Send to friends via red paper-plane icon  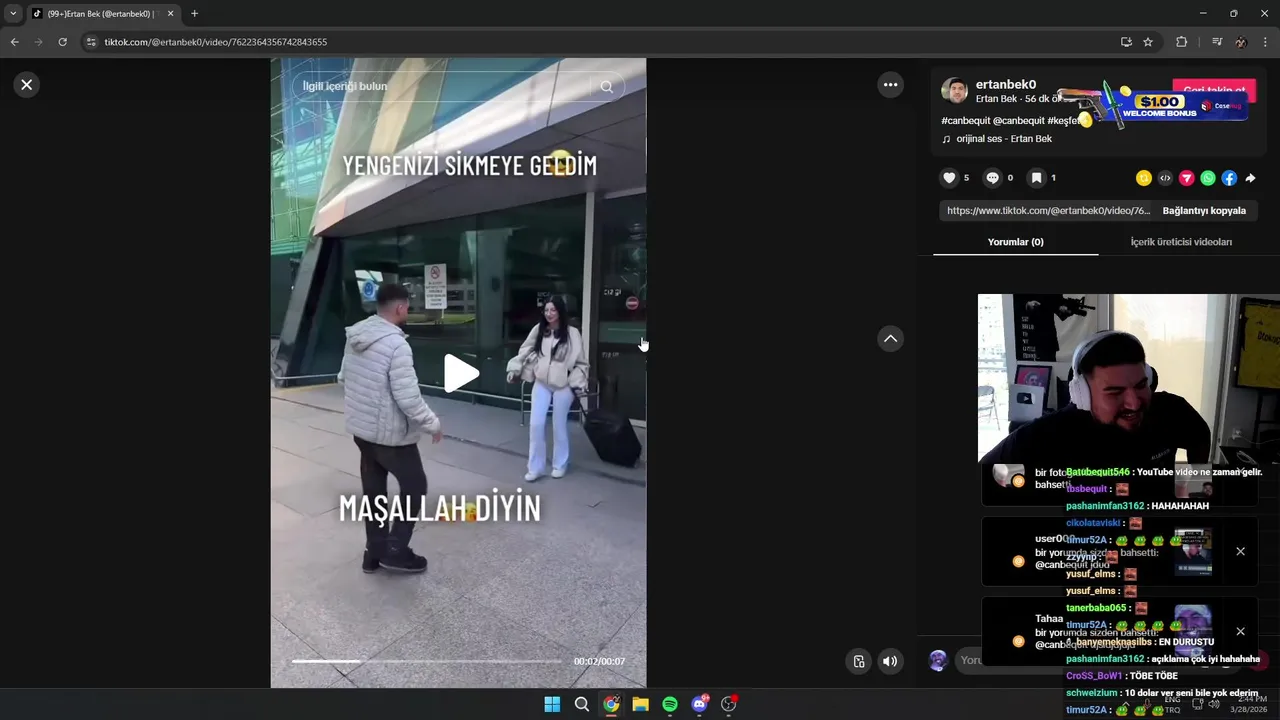tap(1187, 178)
